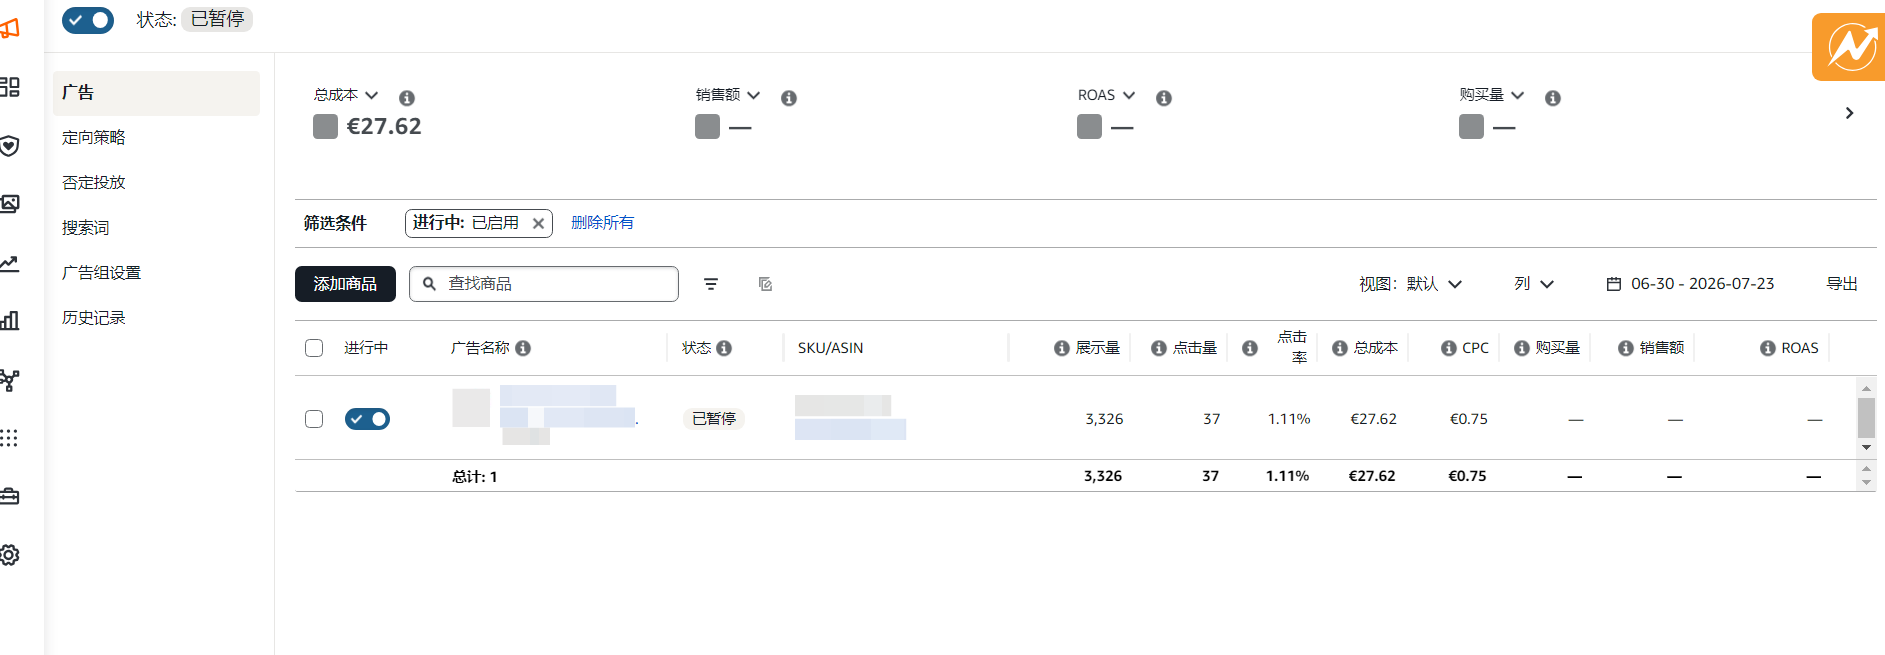Open the date range 06-30 - 2026-07-23 picker
1885x655 pixels.
[x=1690, y=284]
